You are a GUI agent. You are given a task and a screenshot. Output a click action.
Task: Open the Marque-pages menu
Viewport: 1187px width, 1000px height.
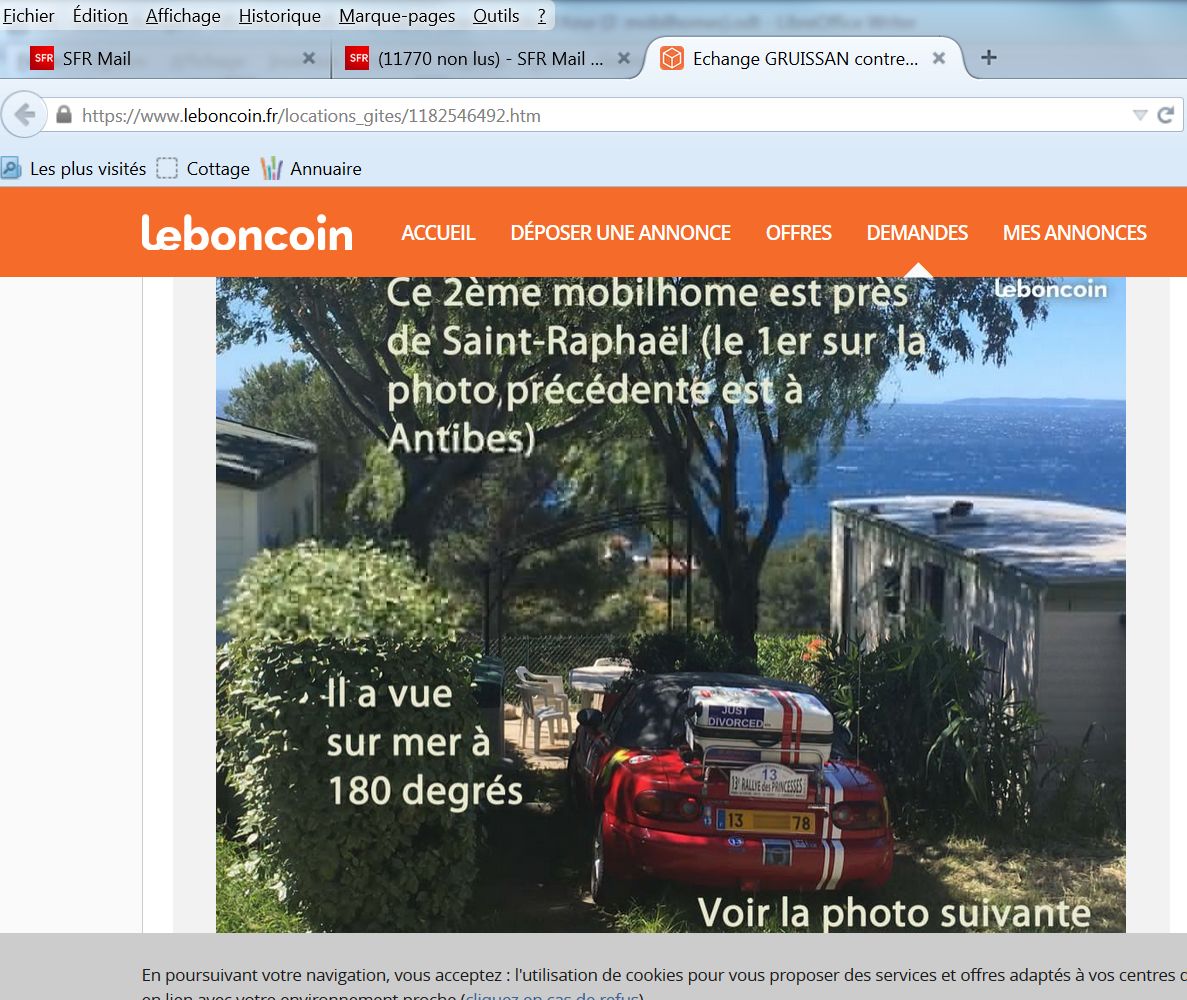tap(397, 16)
